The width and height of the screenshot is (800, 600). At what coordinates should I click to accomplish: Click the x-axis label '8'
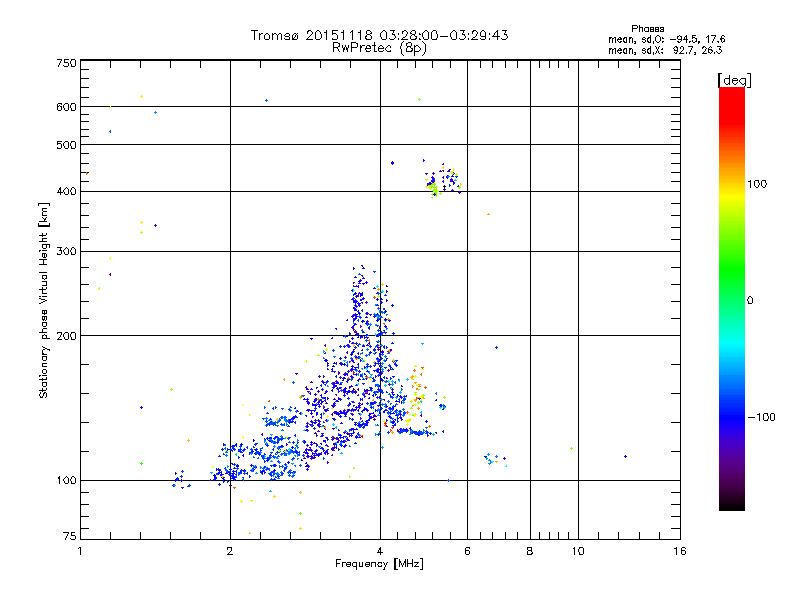pos(530,551)
